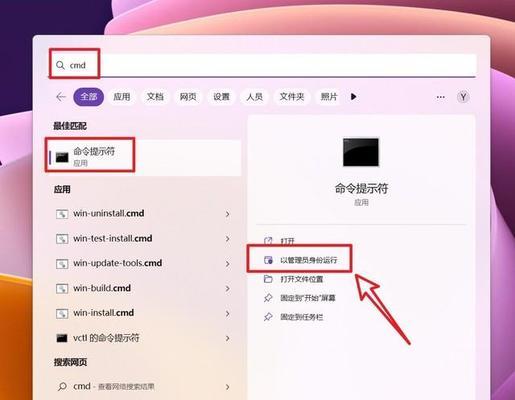
Task: Click the open file location folder icon
Action: coord(268,279)
